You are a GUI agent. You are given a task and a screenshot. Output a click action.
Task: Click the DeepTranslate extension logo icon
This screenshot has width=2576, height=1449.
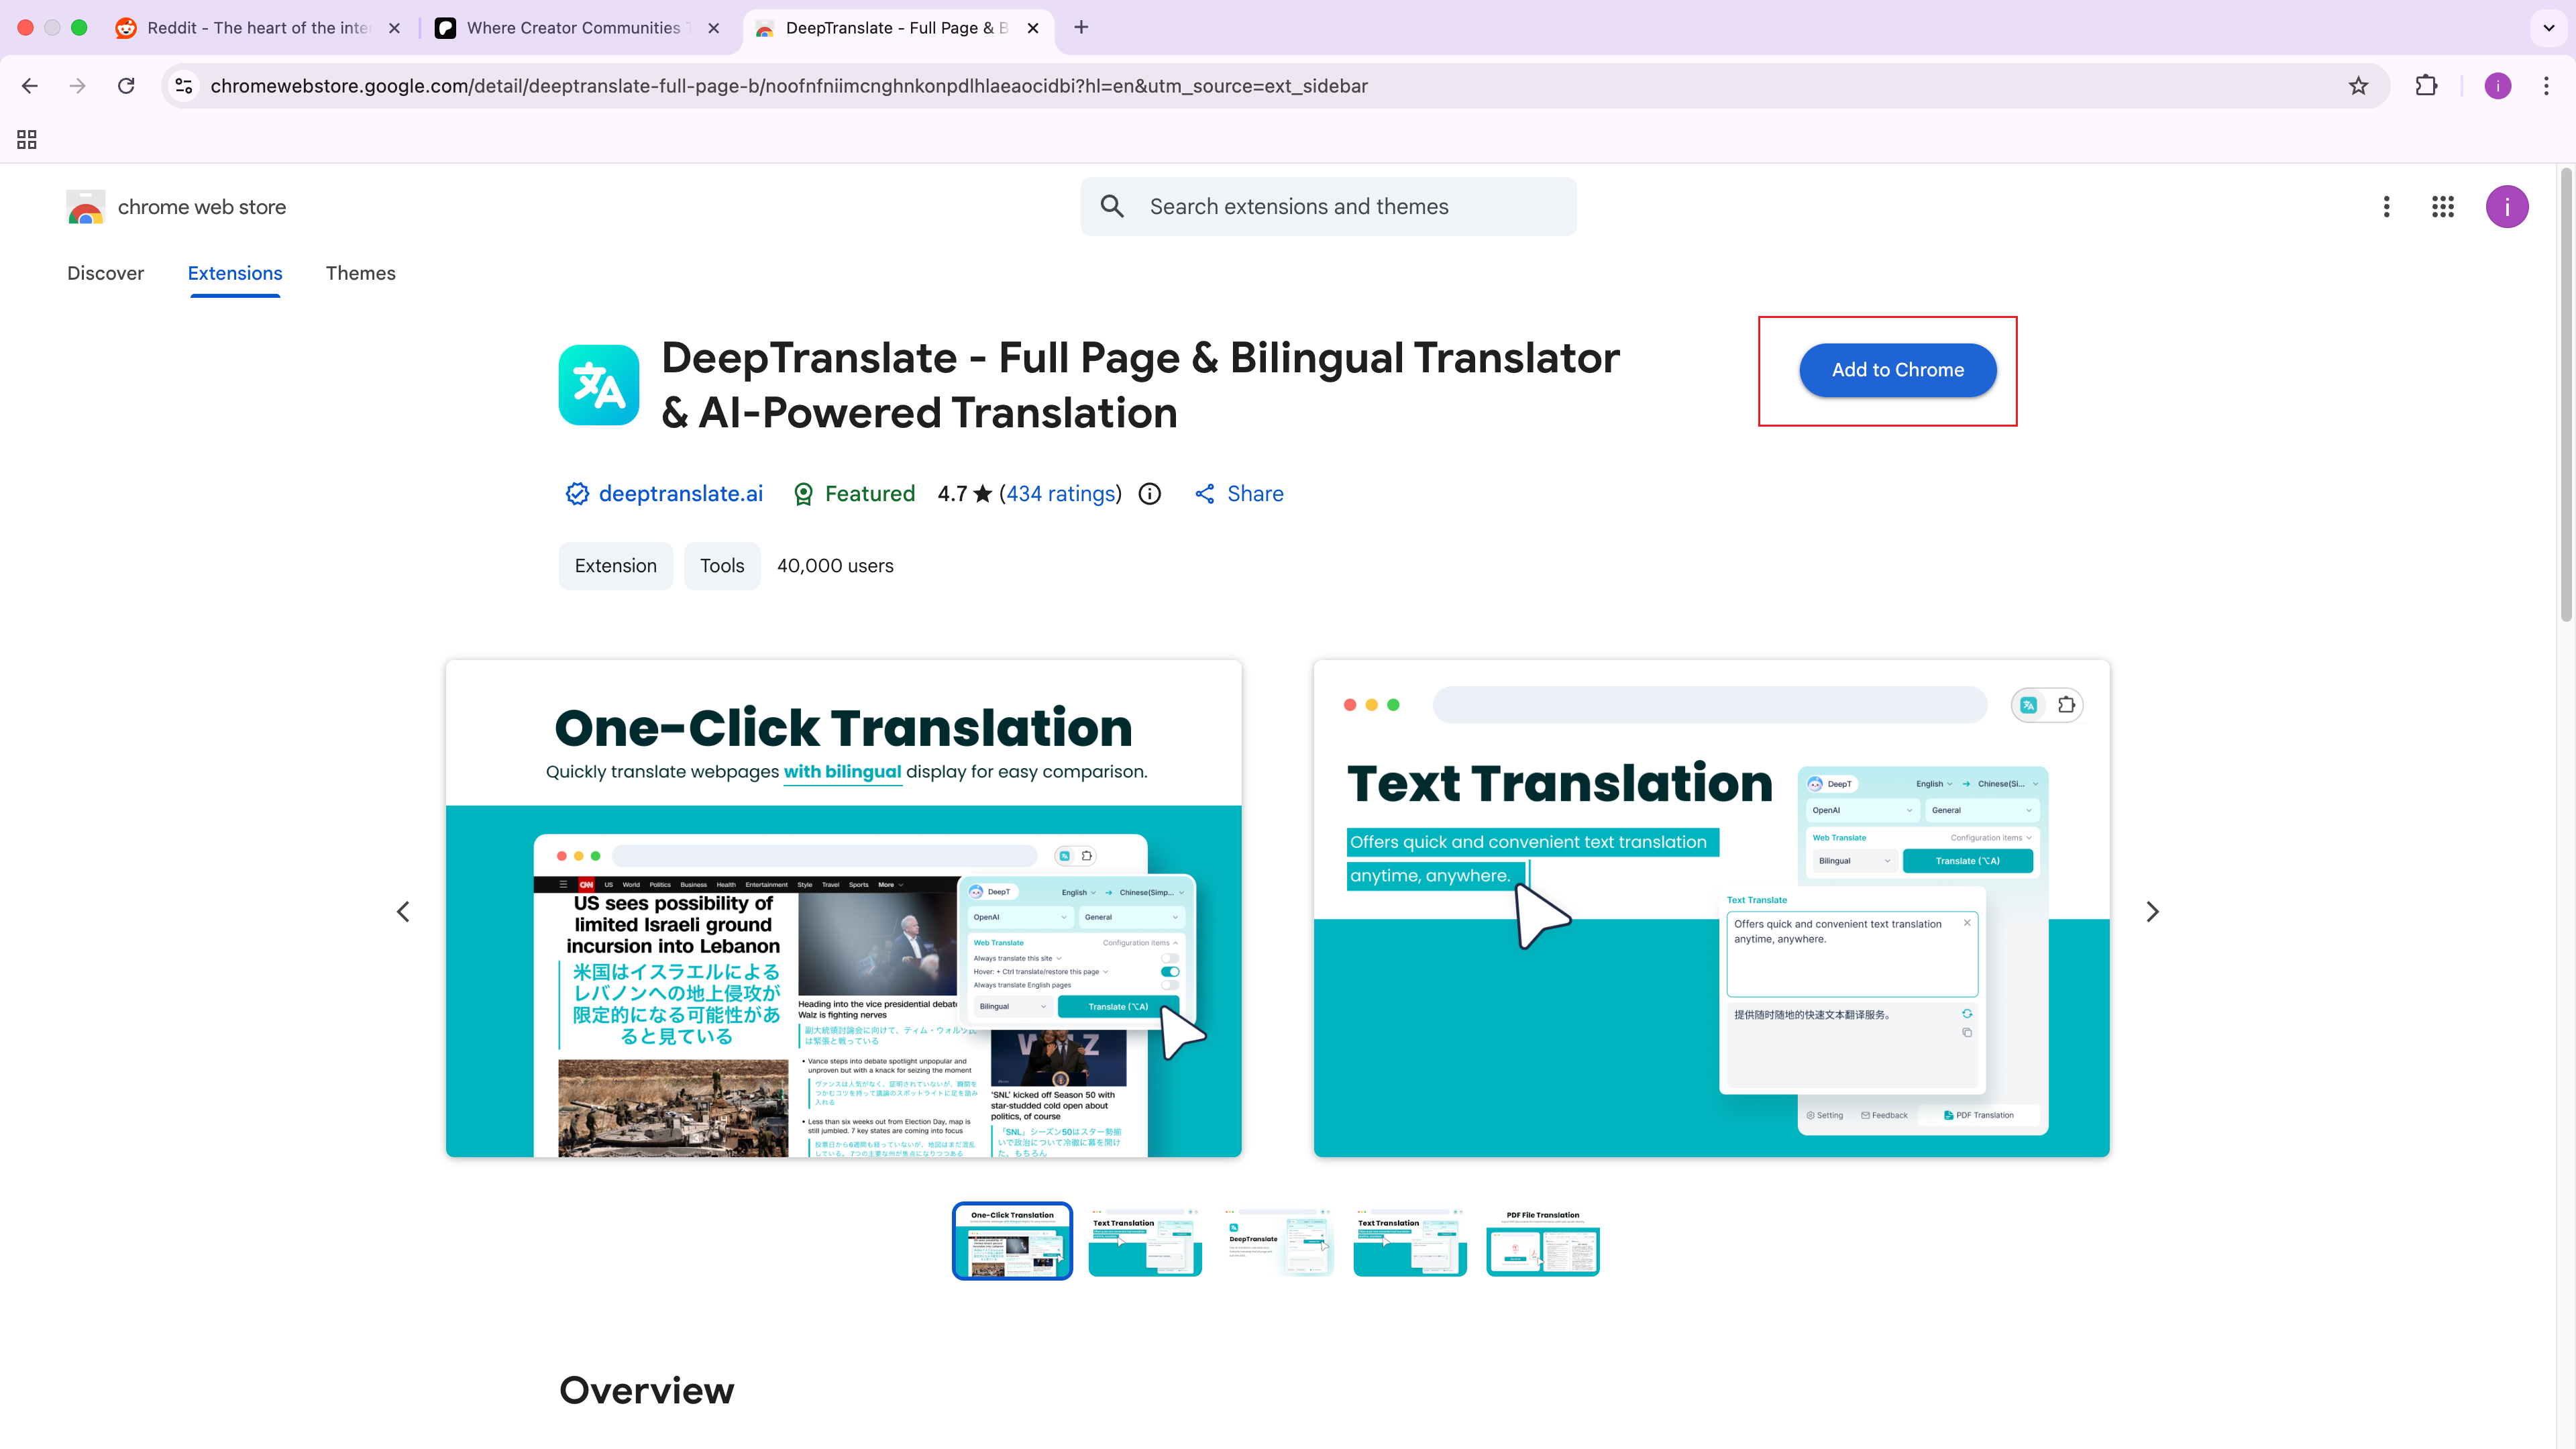[x=598, y=385]
